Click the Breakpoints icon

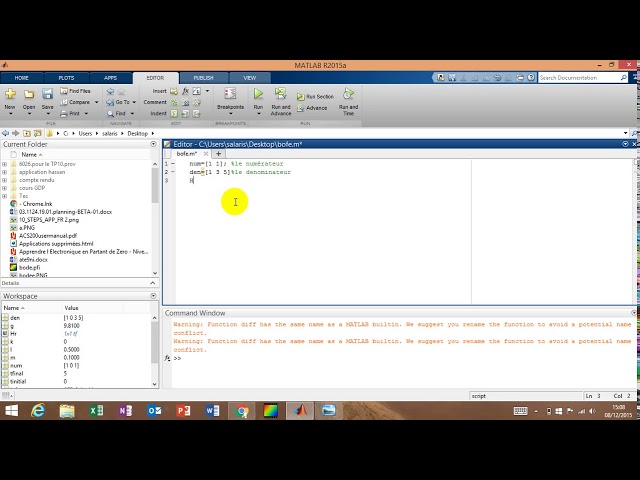(x=230, y=94)
